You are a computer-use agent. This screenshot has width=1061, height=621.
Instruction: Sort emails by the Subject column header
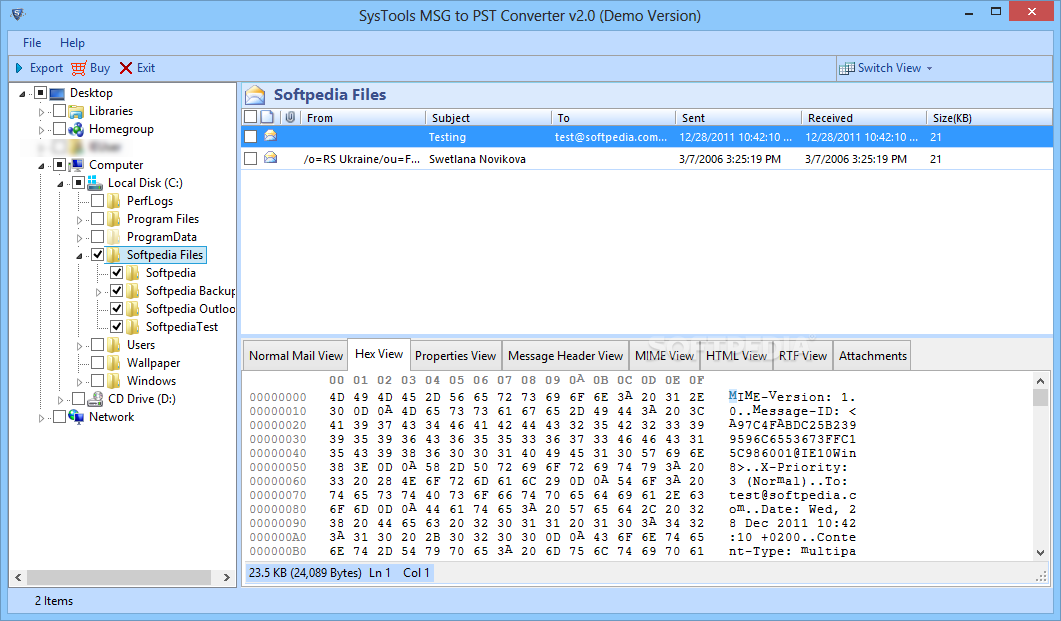pos(488,118)
